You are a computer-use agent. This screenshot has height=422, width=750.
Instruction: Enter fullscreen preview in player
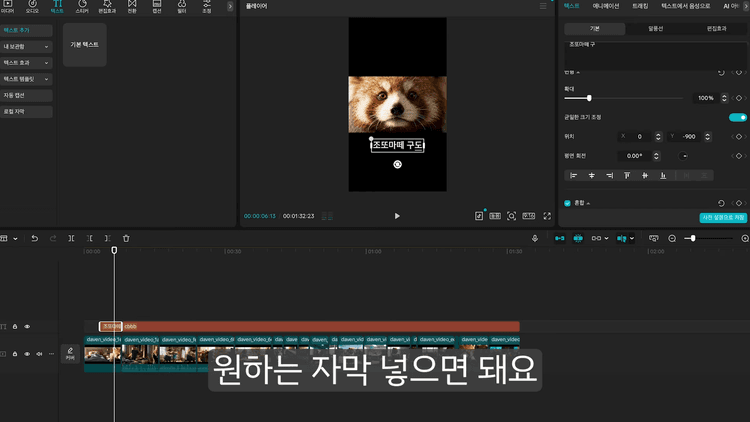[x=547, y=216]
